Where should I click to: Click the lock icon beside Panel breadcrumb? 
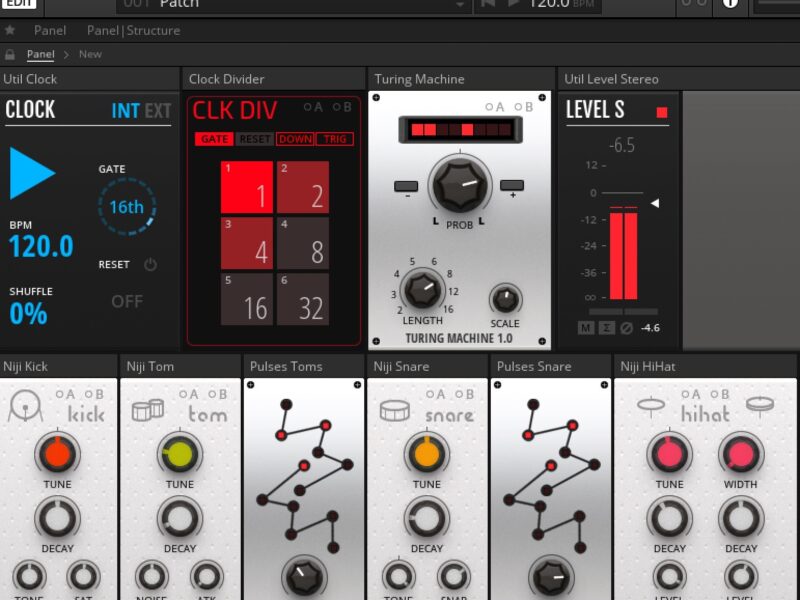[x=11, y=54]
